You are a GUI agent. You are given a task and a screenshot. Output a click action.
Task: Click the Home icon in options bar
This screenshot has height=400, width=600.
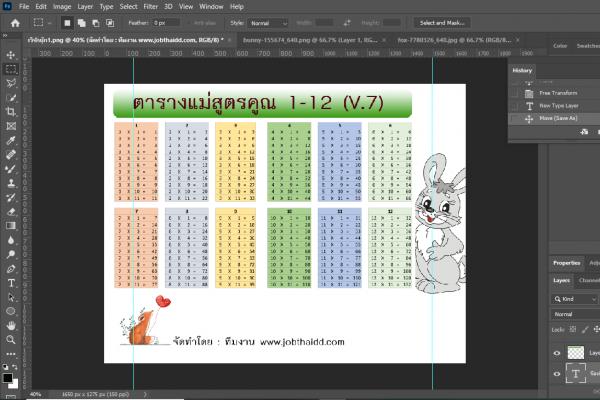point(15,23)
